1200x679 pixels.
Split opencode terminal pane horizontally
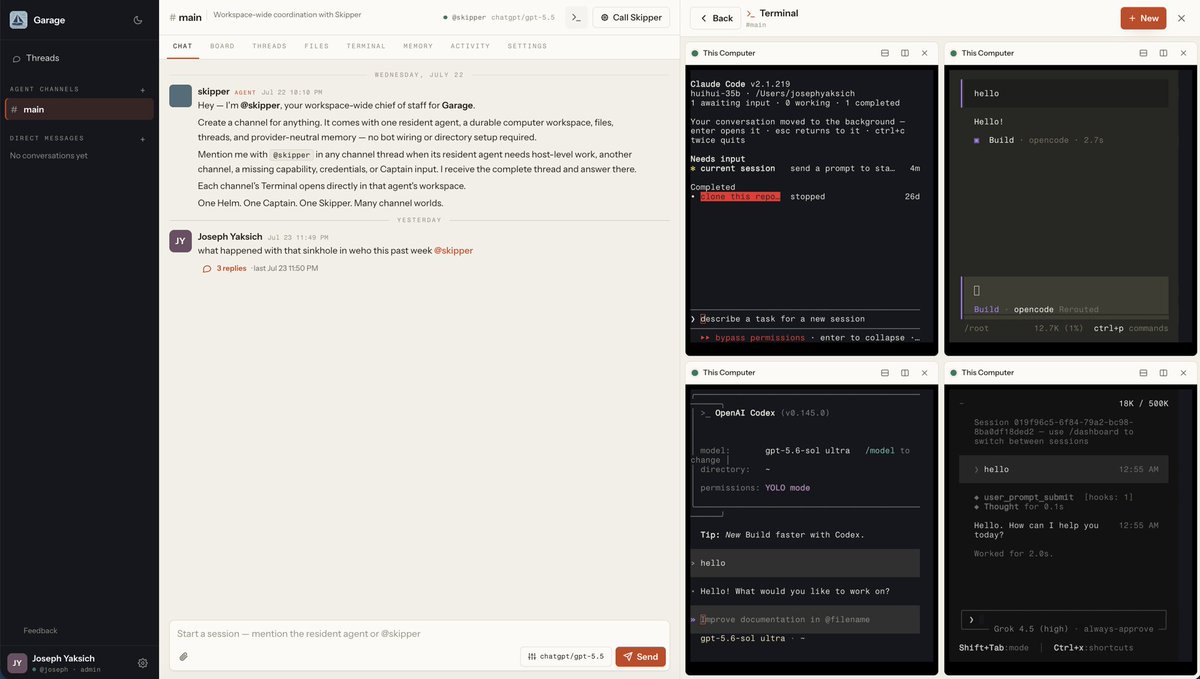coord(1144,53)
